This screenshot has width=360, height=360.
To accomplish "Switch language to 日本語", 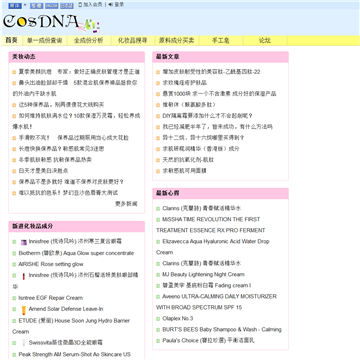I will point(67,6).
